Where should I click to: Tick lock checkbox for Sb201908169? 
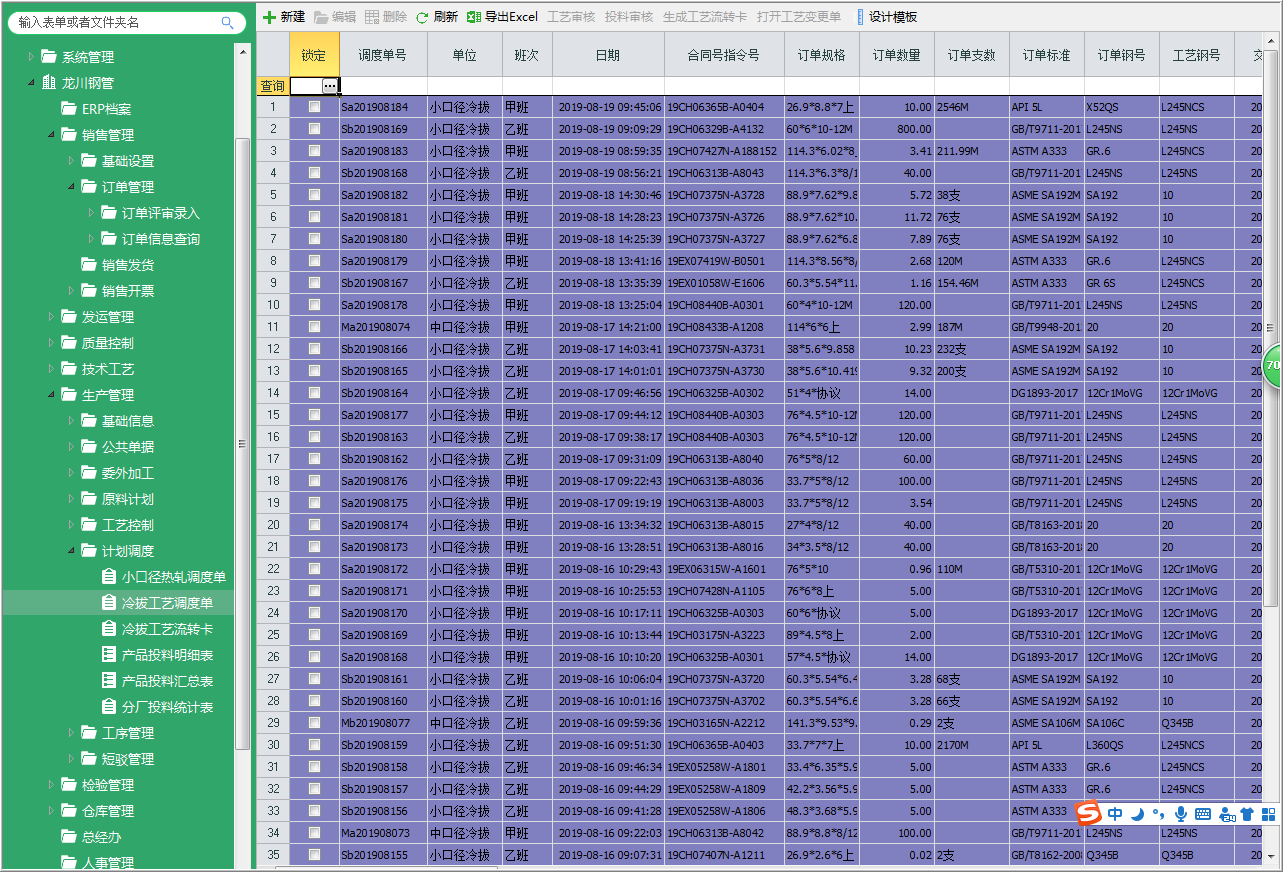(x=314, y=128)
